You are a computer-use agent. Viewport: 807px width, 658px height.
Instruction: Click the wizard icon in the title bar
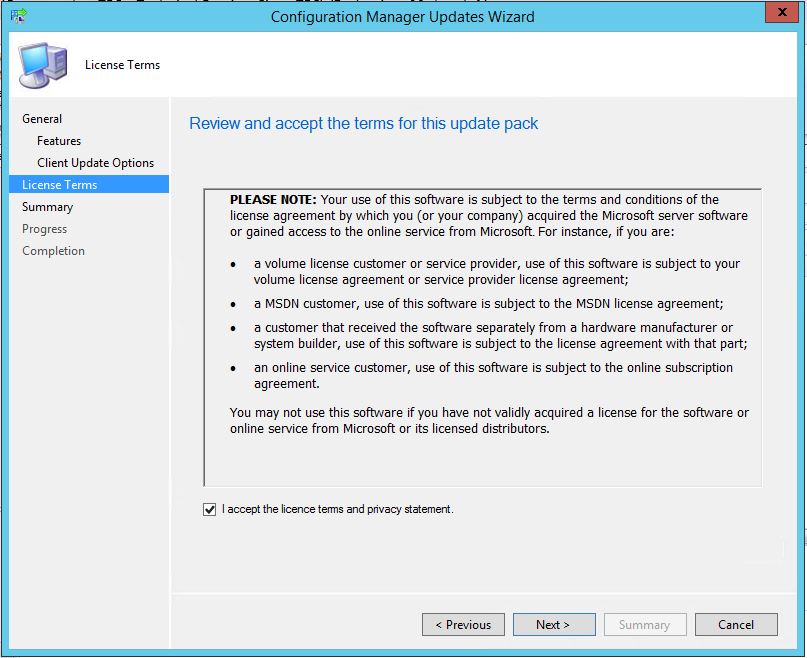[18, 16]
